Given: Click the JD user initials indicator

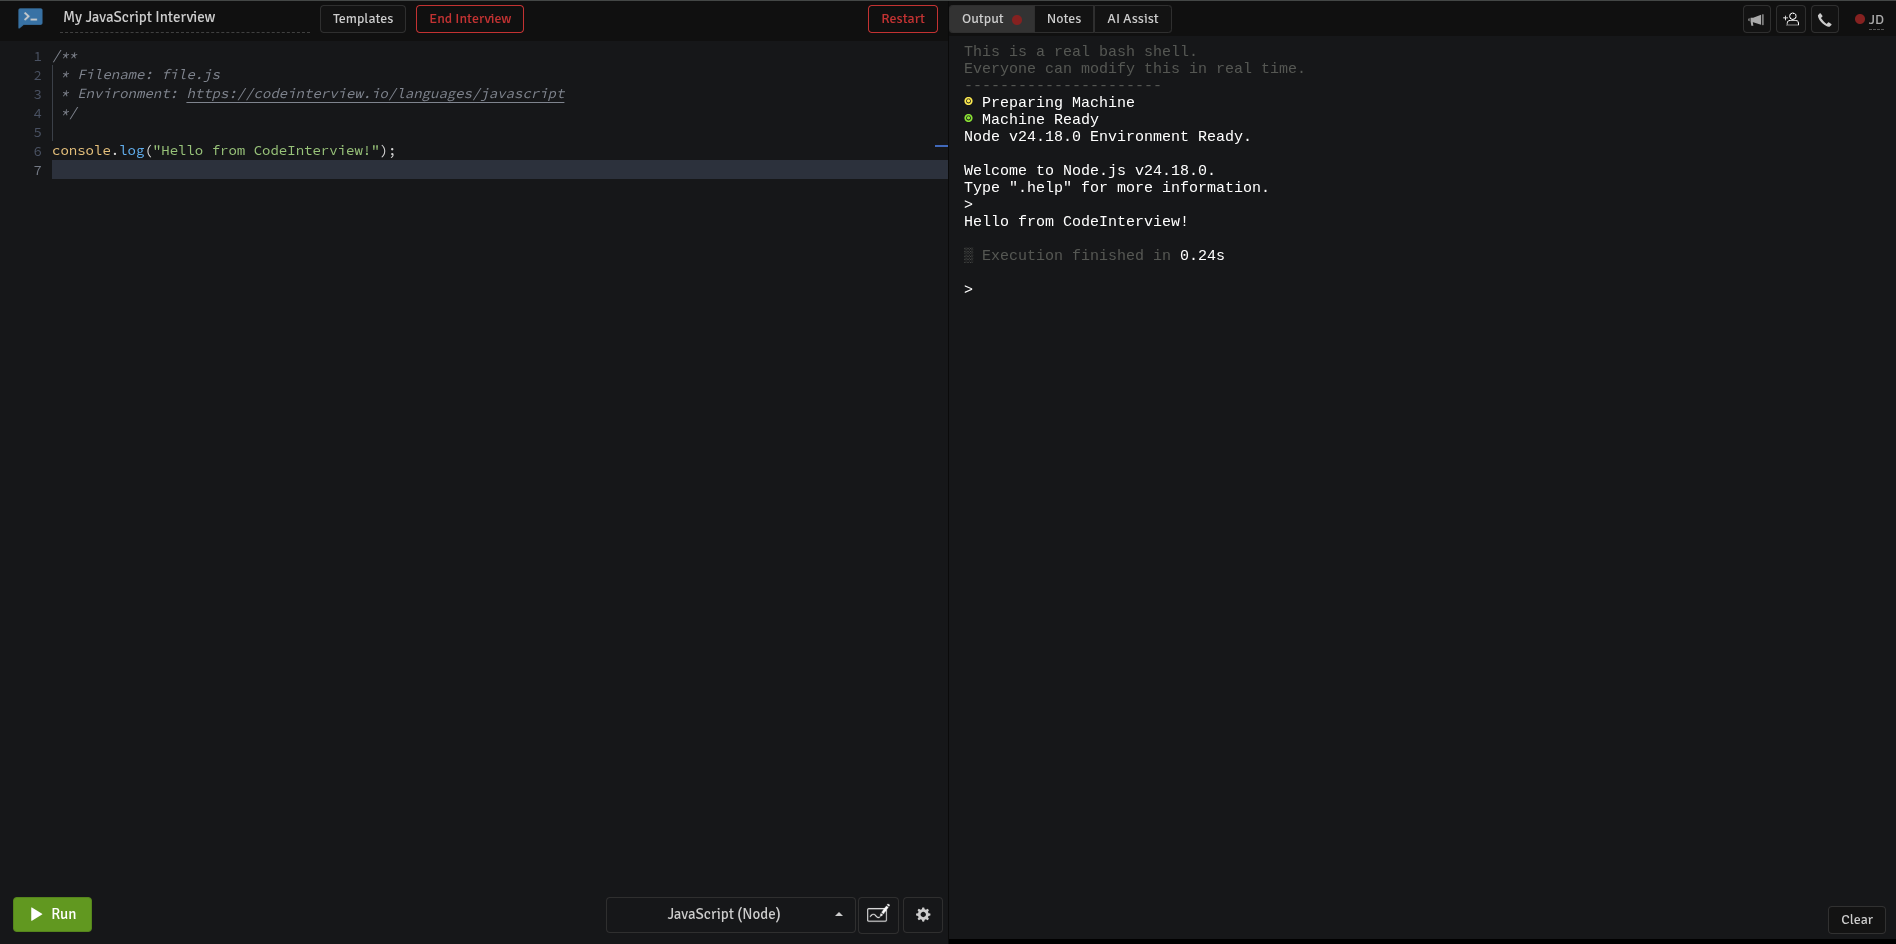Looking at the screenshot, I should coord(1870,19).
